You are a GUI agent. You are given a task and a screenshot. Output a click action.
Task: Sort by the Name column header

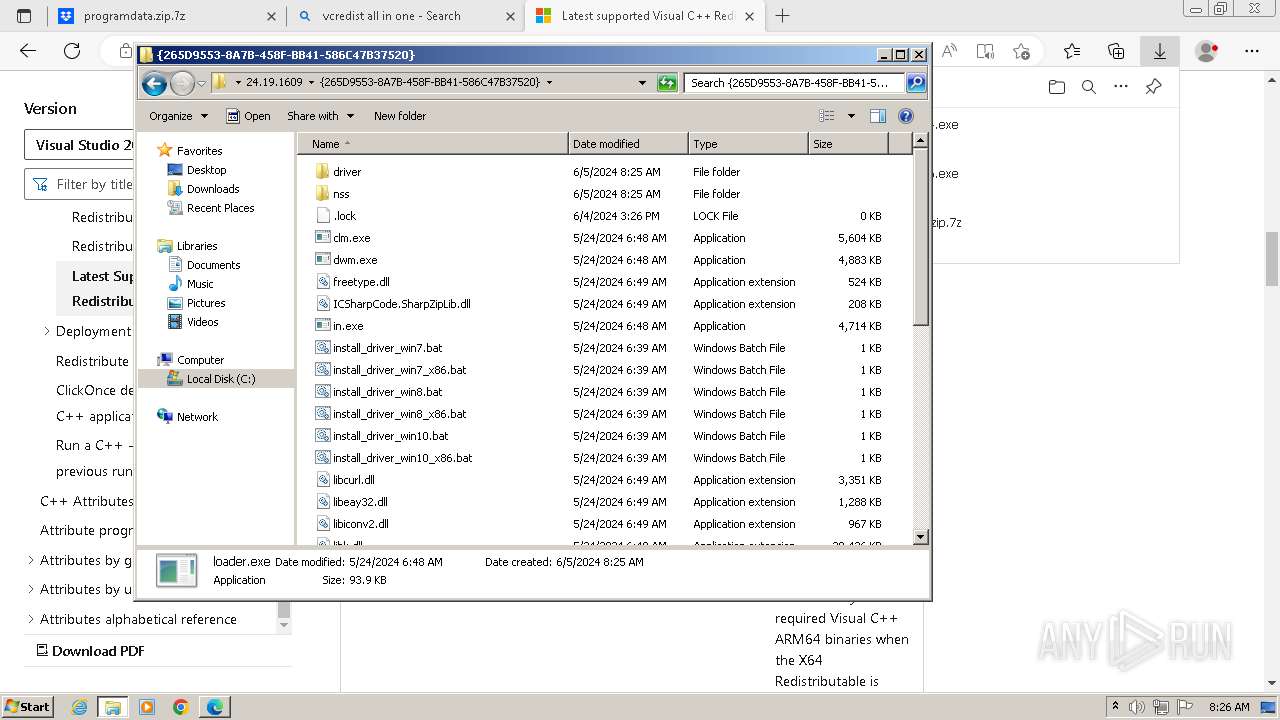pos(432,144)
